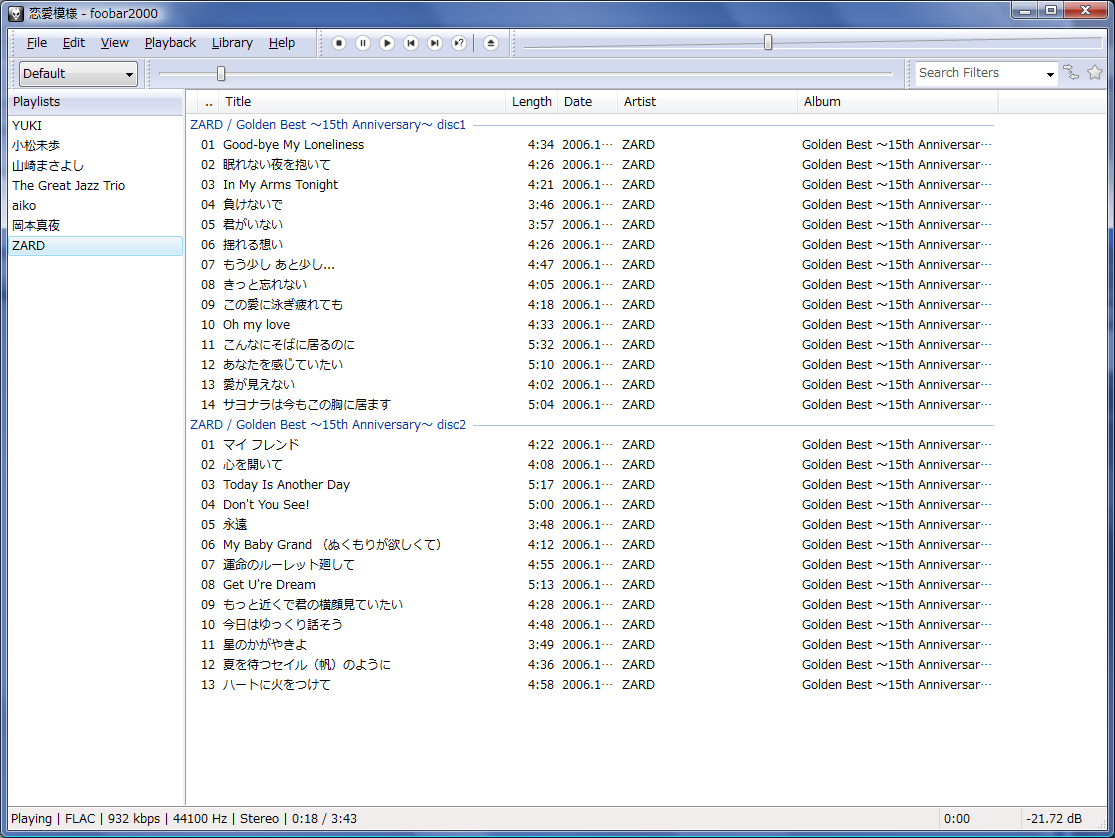Click the star favorites icon
This screenshot has height=838, width=1115.
[x=1095, y=72]
